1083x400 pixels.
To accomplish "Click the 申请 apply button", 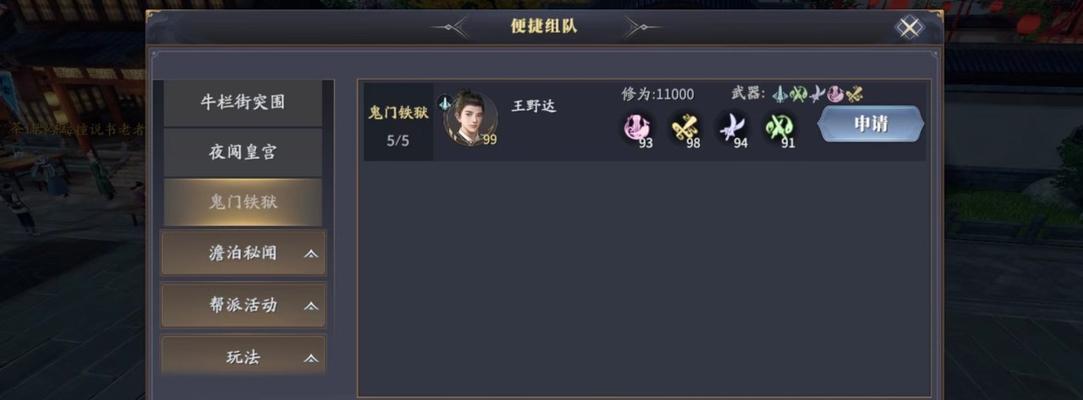I will pyautogui.click(x=870, y=124).
